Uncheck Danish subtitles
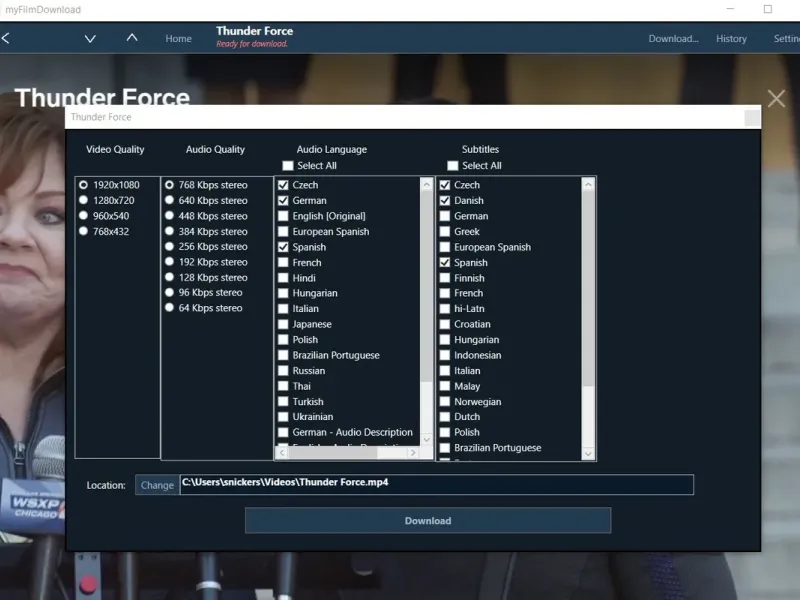Viewport: 800px width, 600px height. pos(445,201)
